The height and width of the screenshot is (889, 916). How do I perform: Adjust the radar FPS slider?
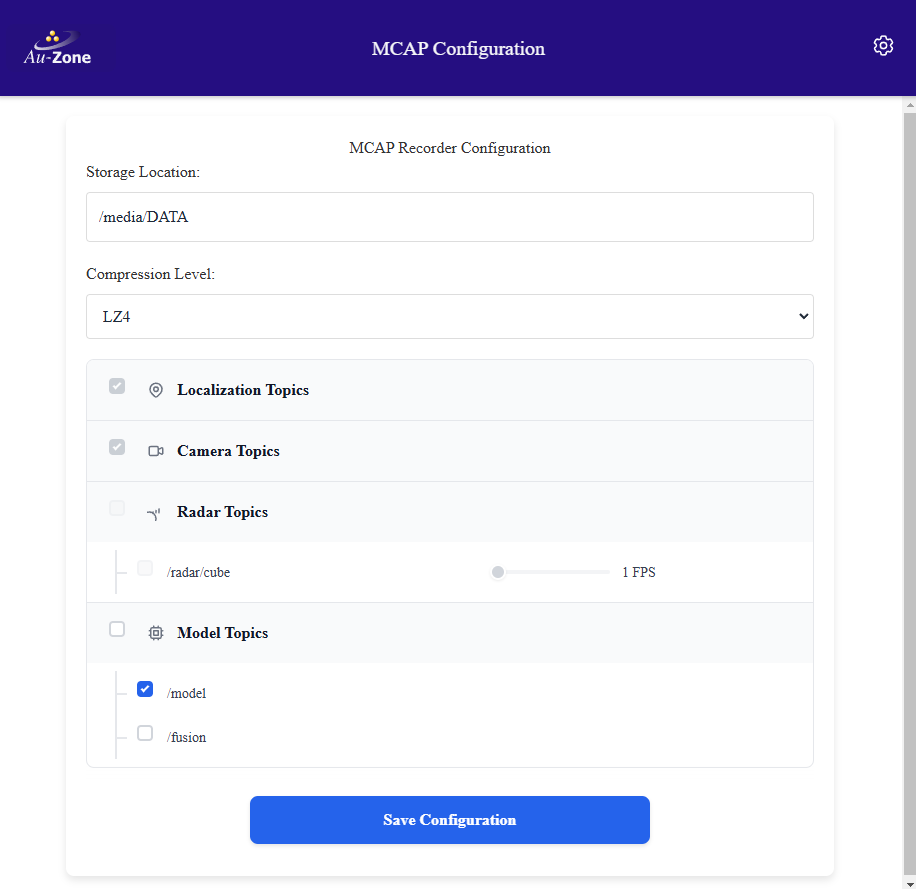pos(497,571)
